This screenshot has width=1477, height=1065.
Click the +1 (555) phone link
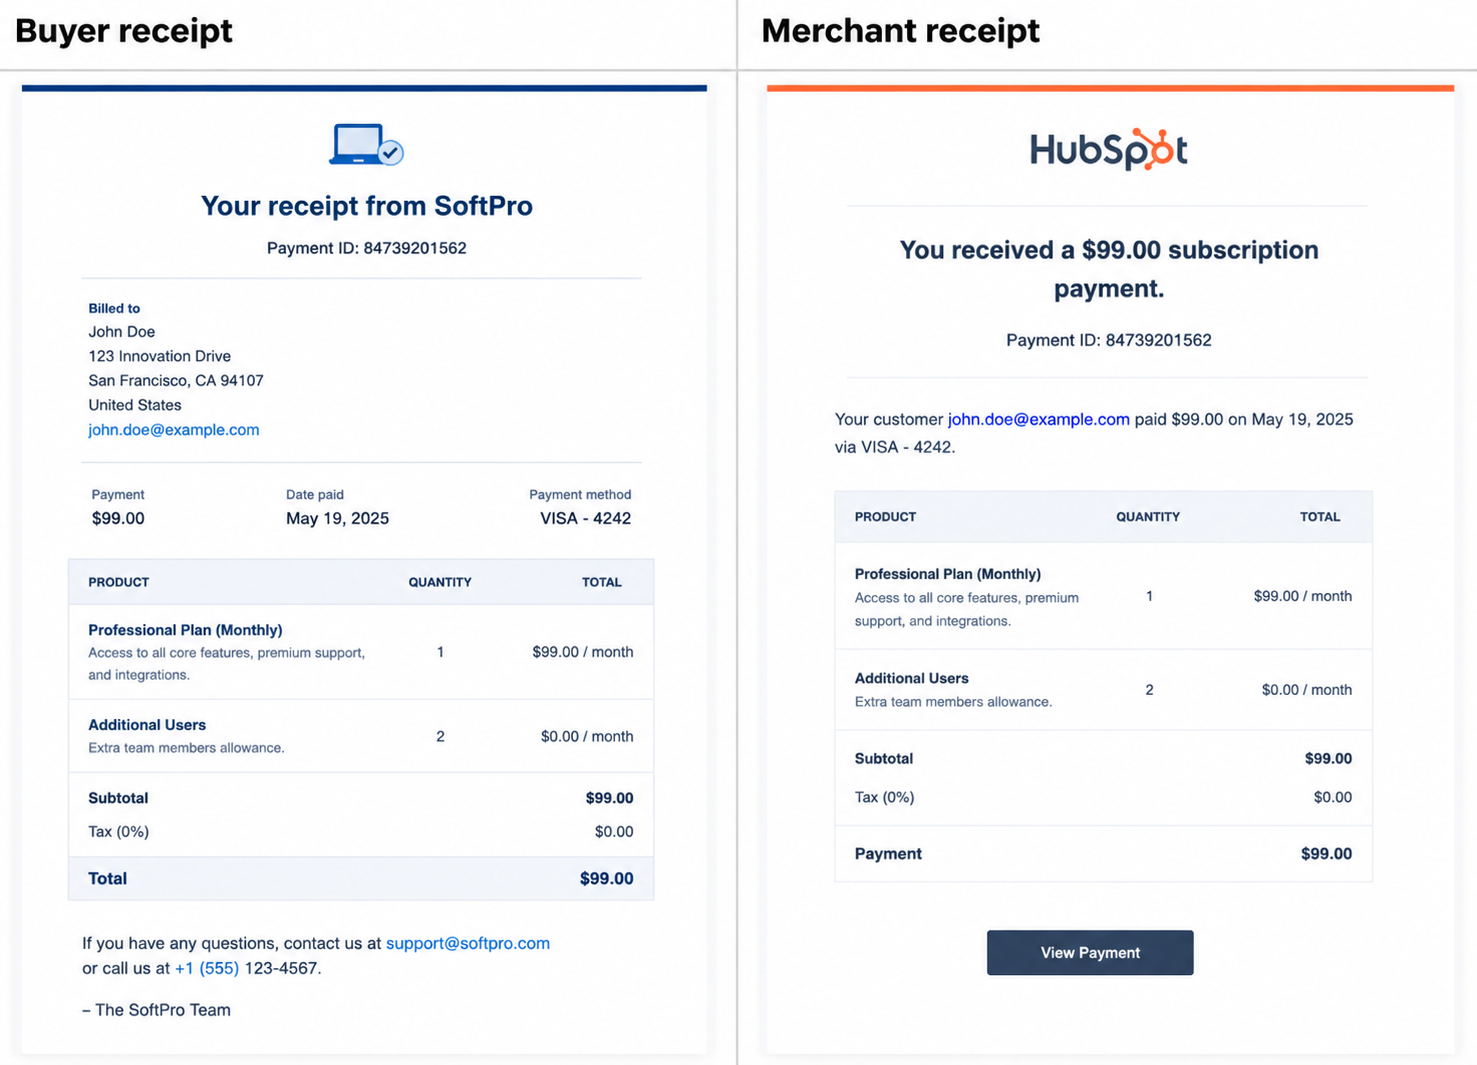[207, 968]
